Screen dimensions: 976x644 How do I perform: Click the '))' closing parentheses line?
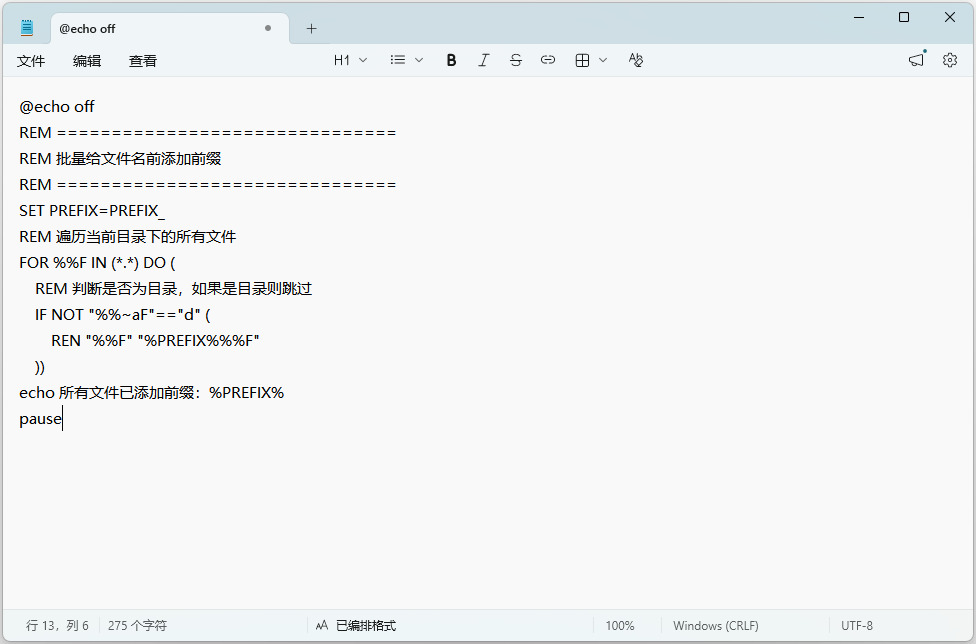[40, 367]
